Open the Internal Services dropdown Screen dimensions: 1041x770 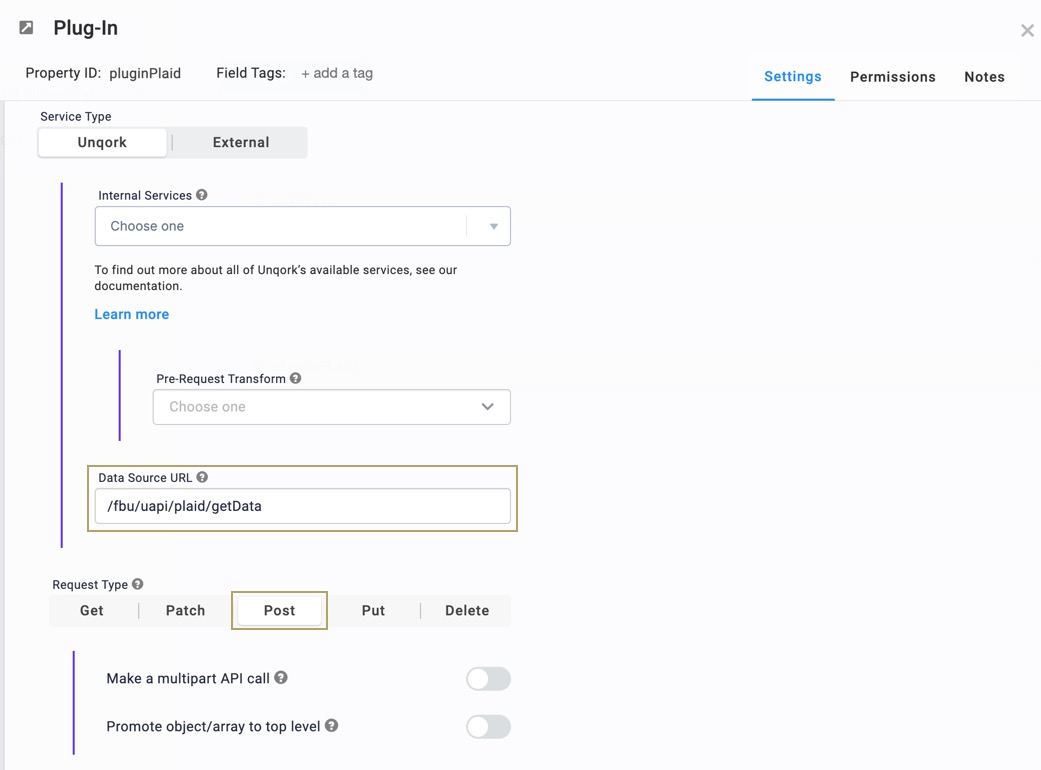(302, 226)
